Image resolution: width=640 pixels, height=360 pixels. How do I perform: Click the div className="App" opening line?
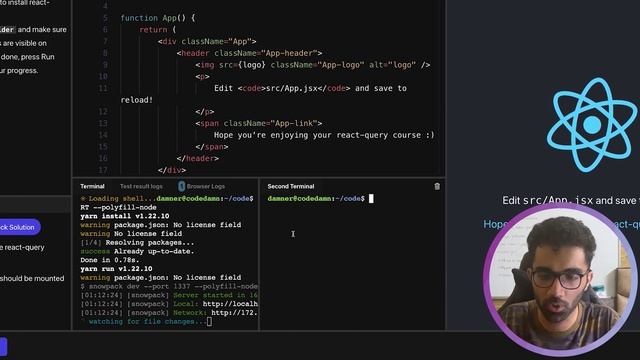(x=207, y=42)
